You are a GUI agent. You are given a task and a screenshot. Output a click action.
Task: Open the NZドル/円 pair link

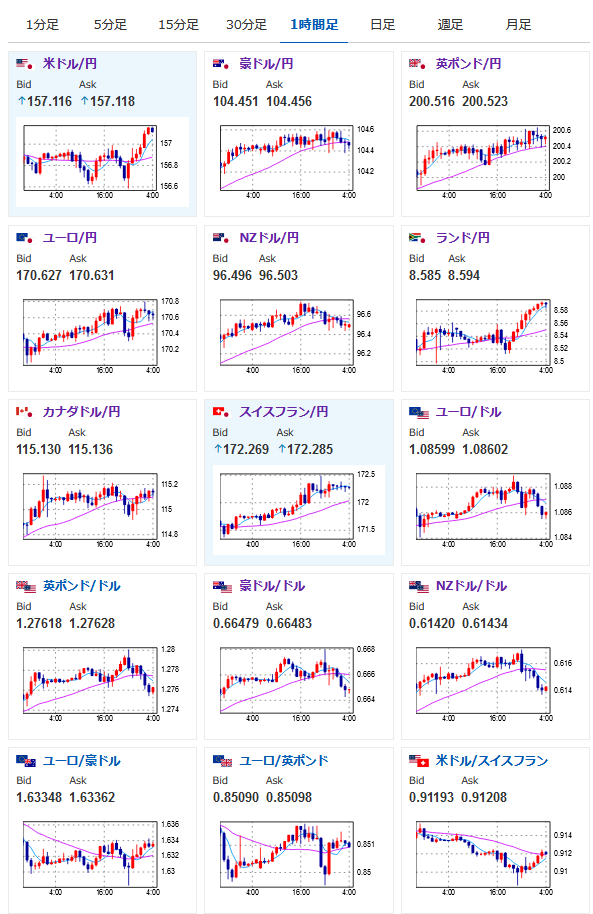coord(269,238)
